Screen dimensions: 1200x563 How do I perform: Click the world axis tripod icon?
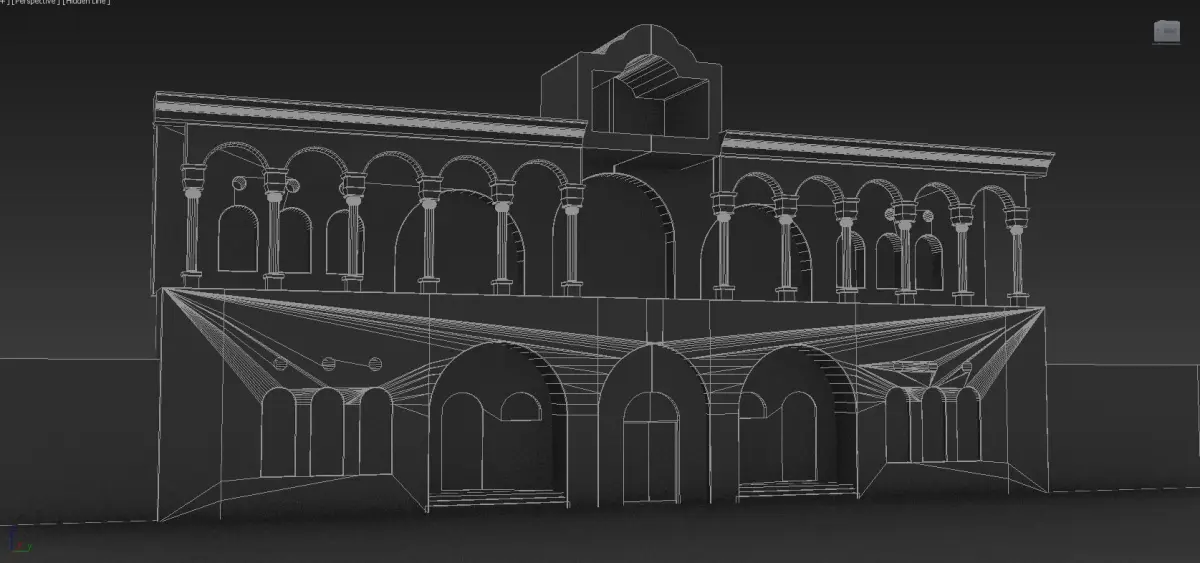15,541
